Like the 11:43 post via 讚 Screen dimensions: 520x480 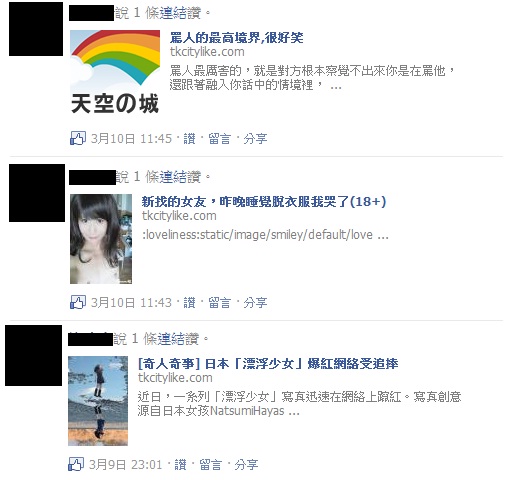[189, 303]
